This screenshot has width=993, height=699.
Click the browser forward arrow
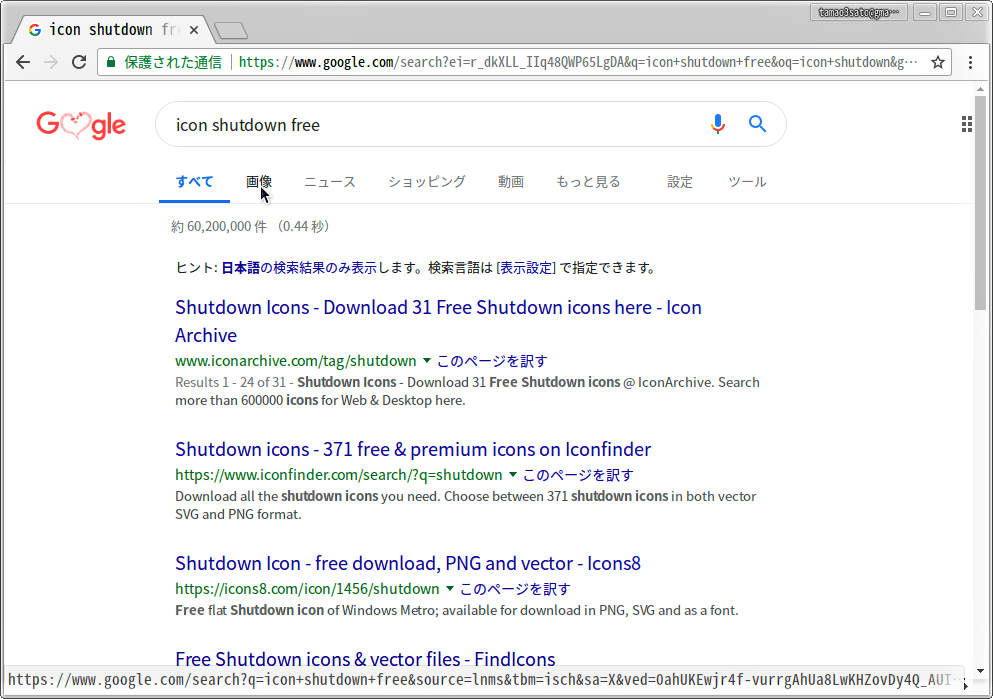tap(51, 62)
